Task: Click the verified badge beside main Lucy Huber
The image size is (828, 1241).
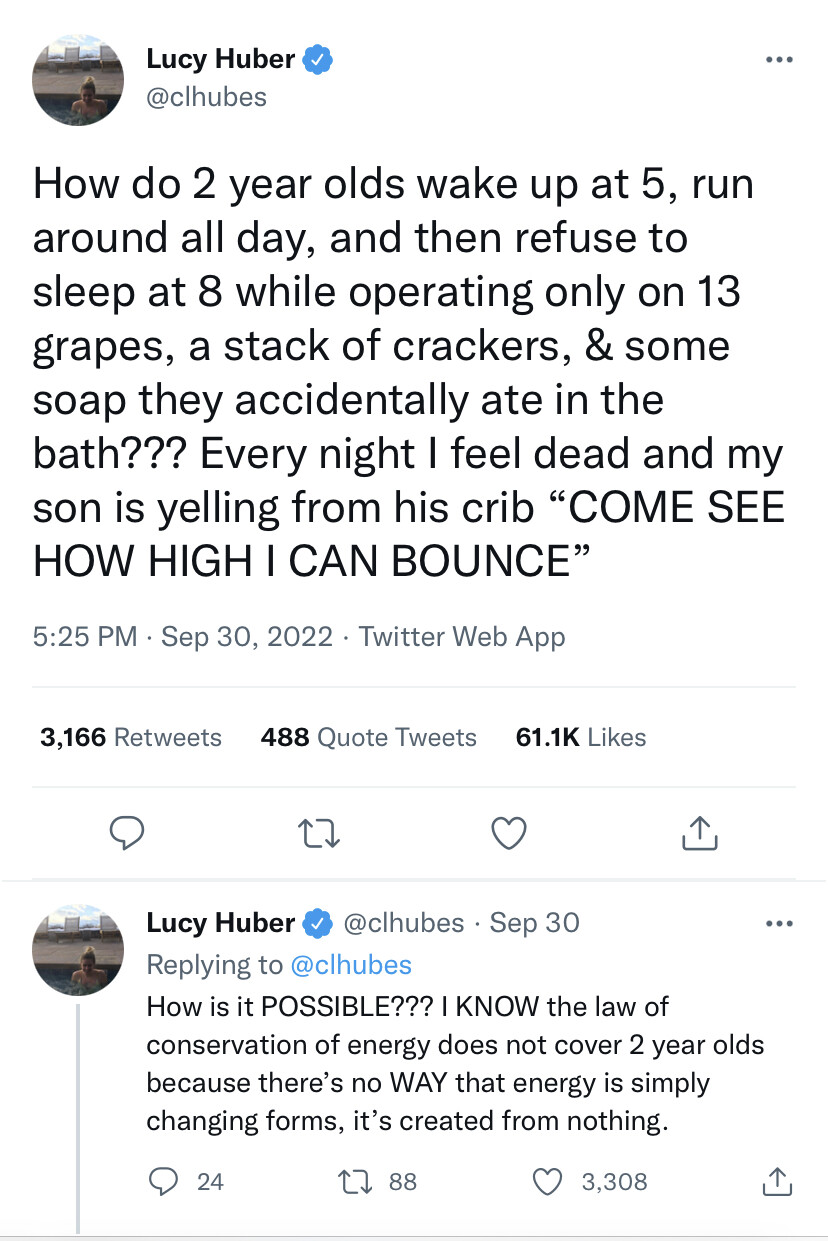Action: pyautogui.click(x=318, y=60)
